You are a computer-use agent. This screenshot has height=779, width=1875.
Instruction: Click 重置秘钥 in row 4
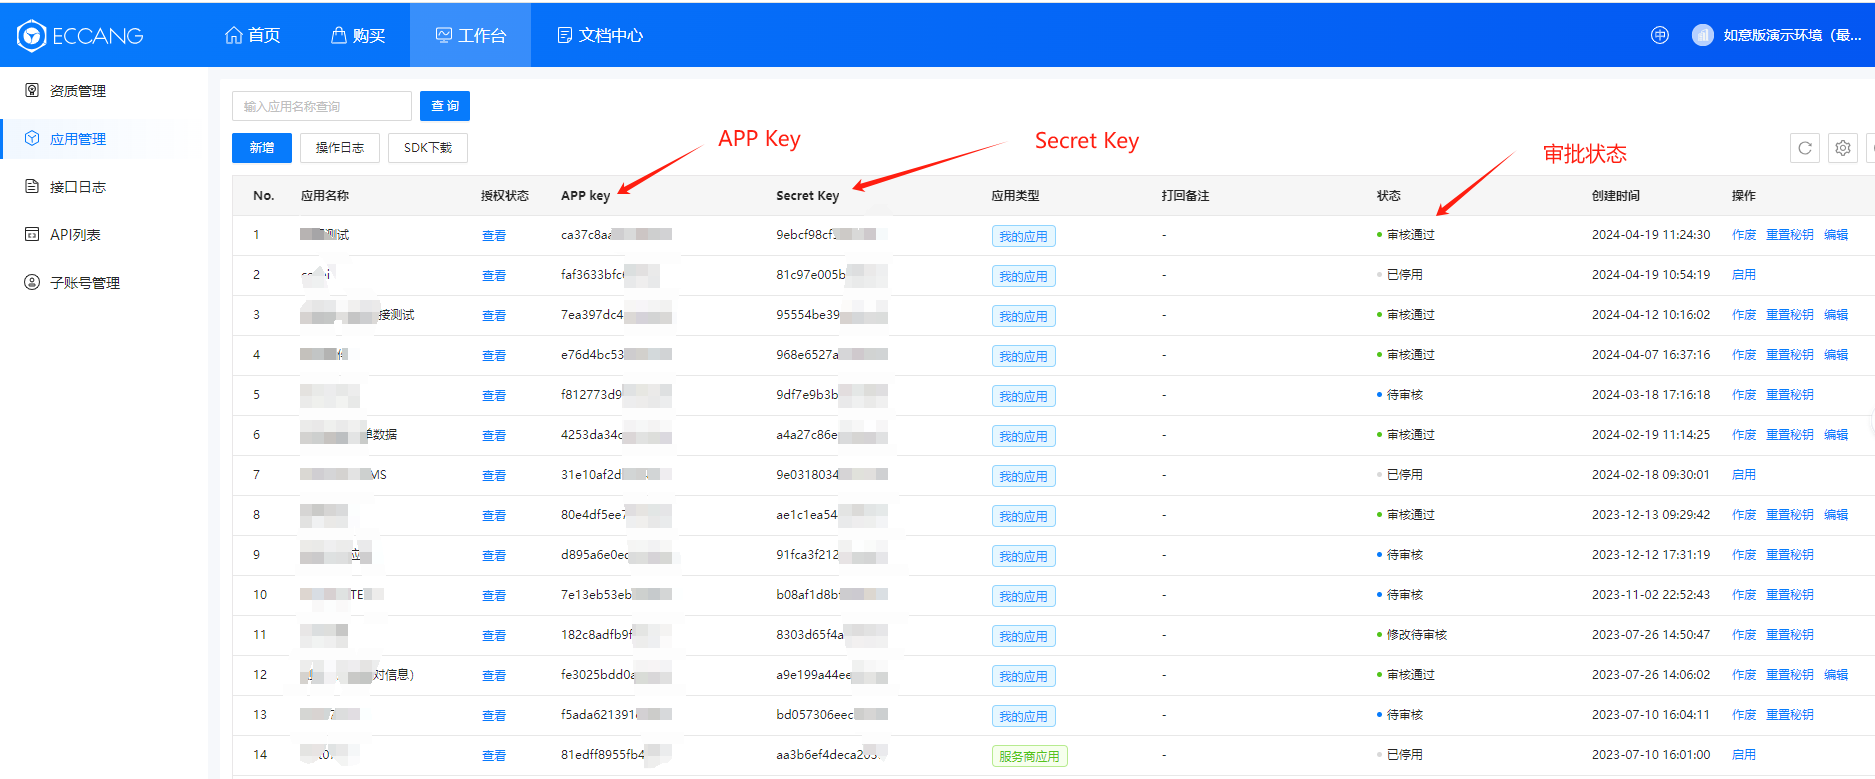tap(1790, 355)
